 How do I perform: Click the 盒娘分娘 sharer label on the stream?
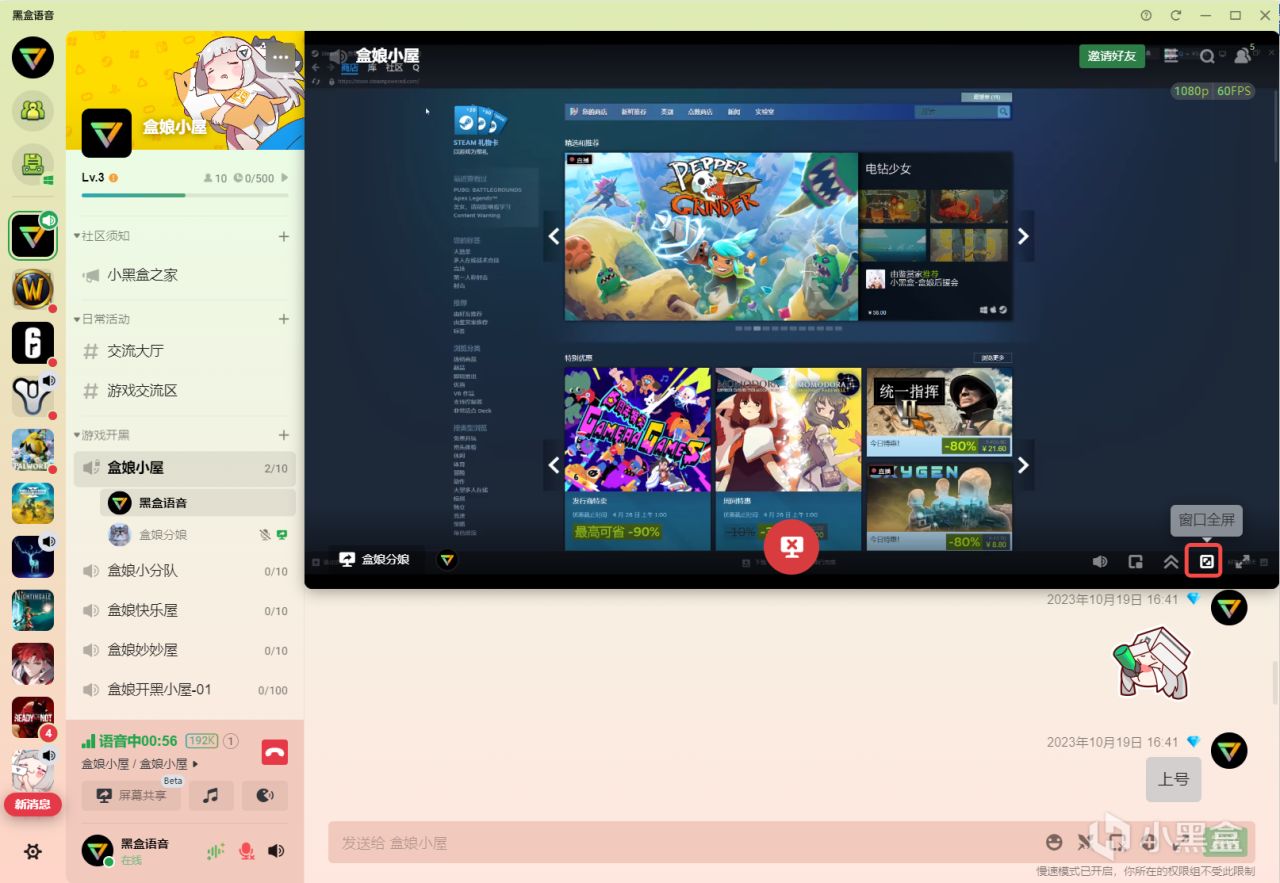[375, 560]
